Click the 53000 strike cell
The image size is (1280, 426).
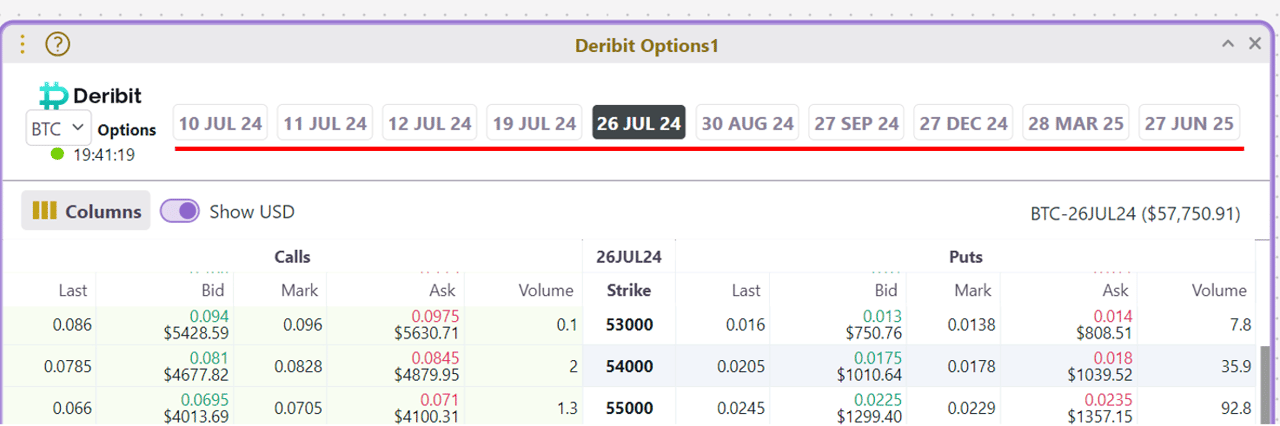tap(629, 325)
